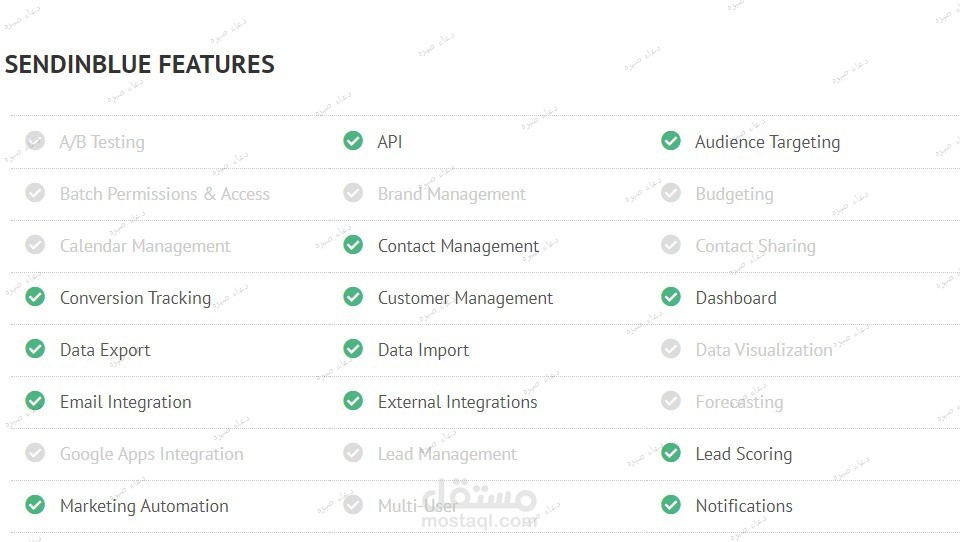Click the green check icon next to Audience Targeting
This screenshot has height=542, width=960.
[x=671, y=141]
